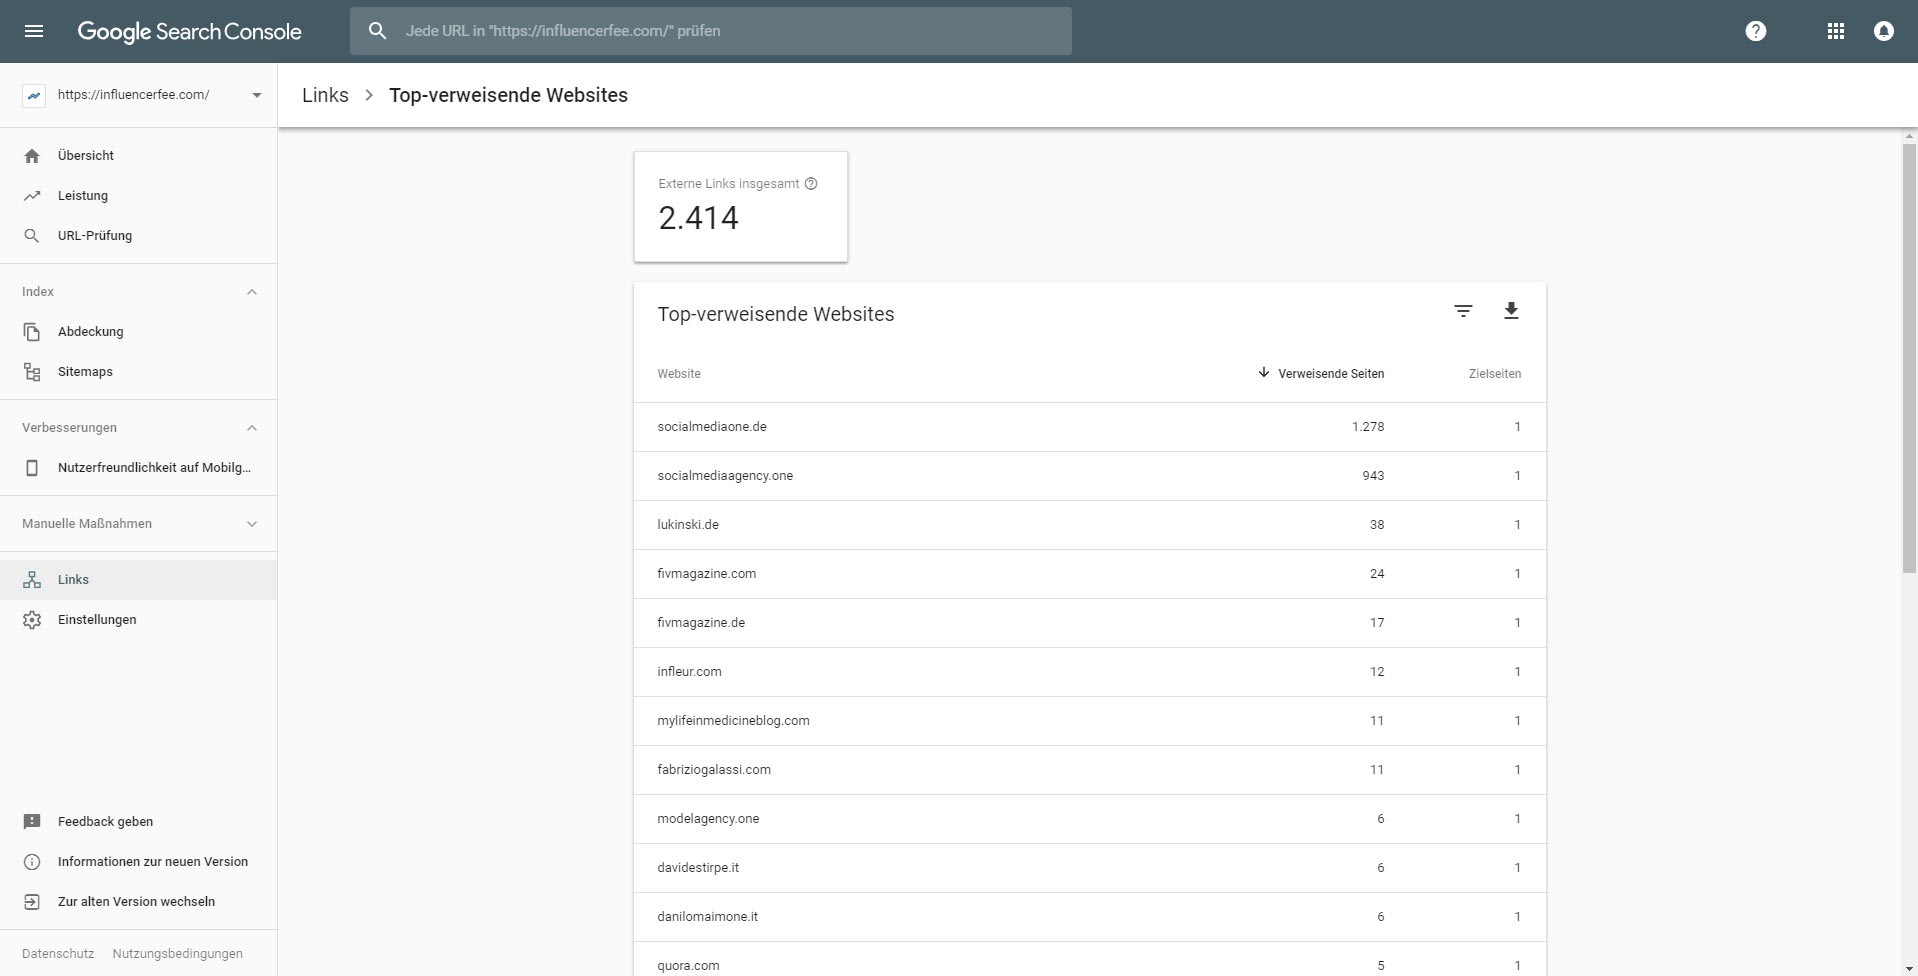Expand the Manuelle Maßnahmen section
1918x976 pixels.
(252, 524)
